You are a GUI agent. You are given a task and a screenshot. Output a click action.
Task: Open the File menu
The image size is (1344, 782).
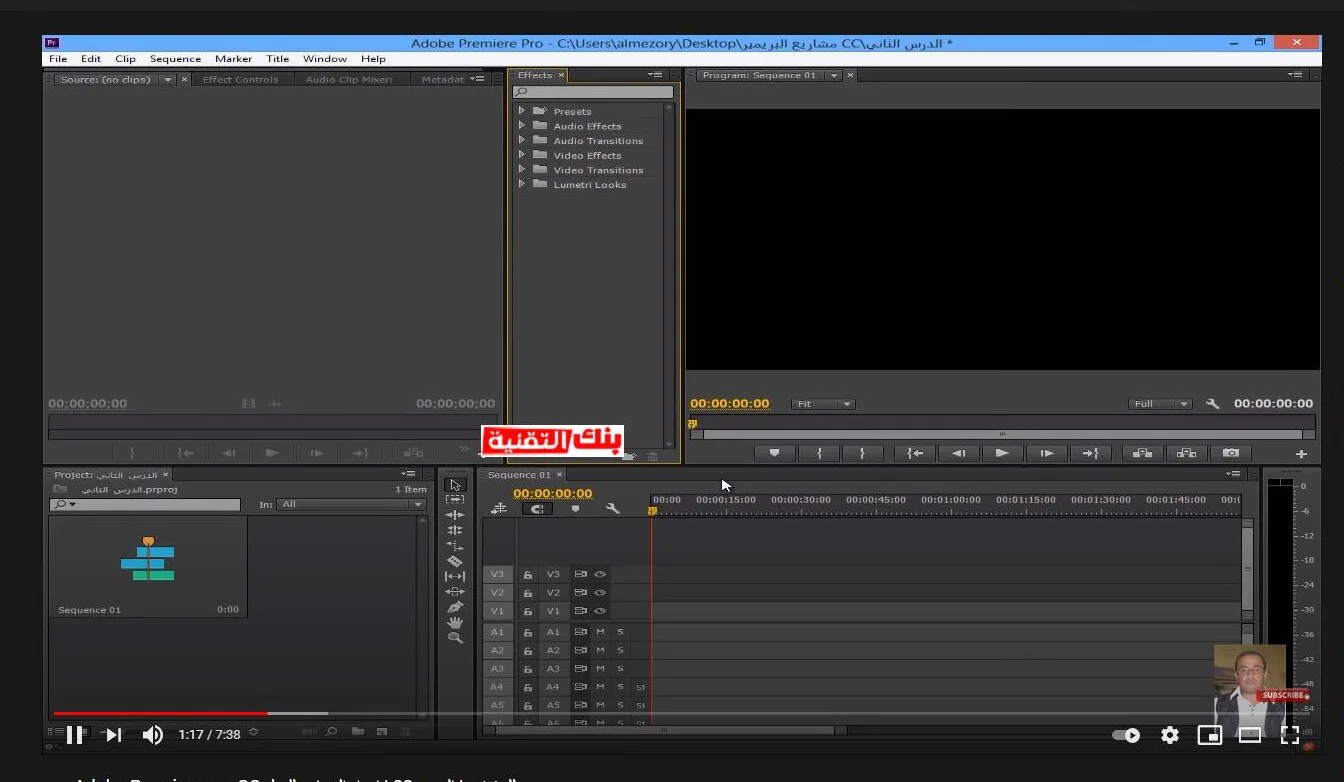coord(58,59)
